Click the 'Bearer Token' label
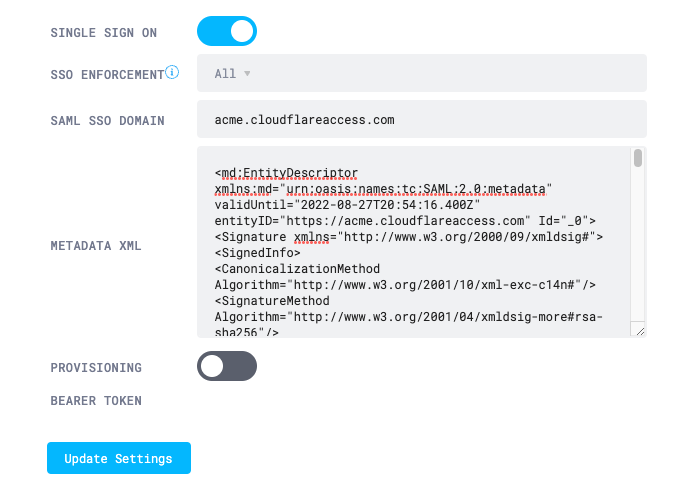 pyautogui.click(x=96, y=401)
